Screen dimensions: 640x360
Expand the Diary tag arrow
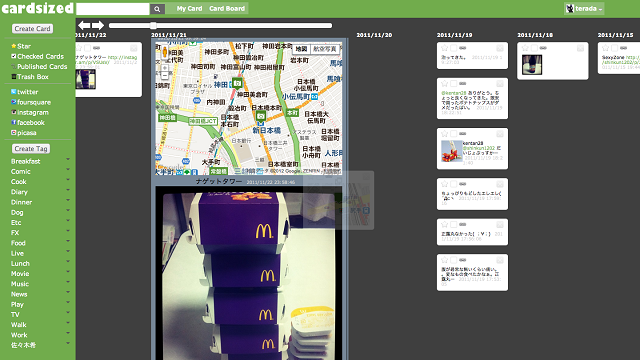point(68,190)
